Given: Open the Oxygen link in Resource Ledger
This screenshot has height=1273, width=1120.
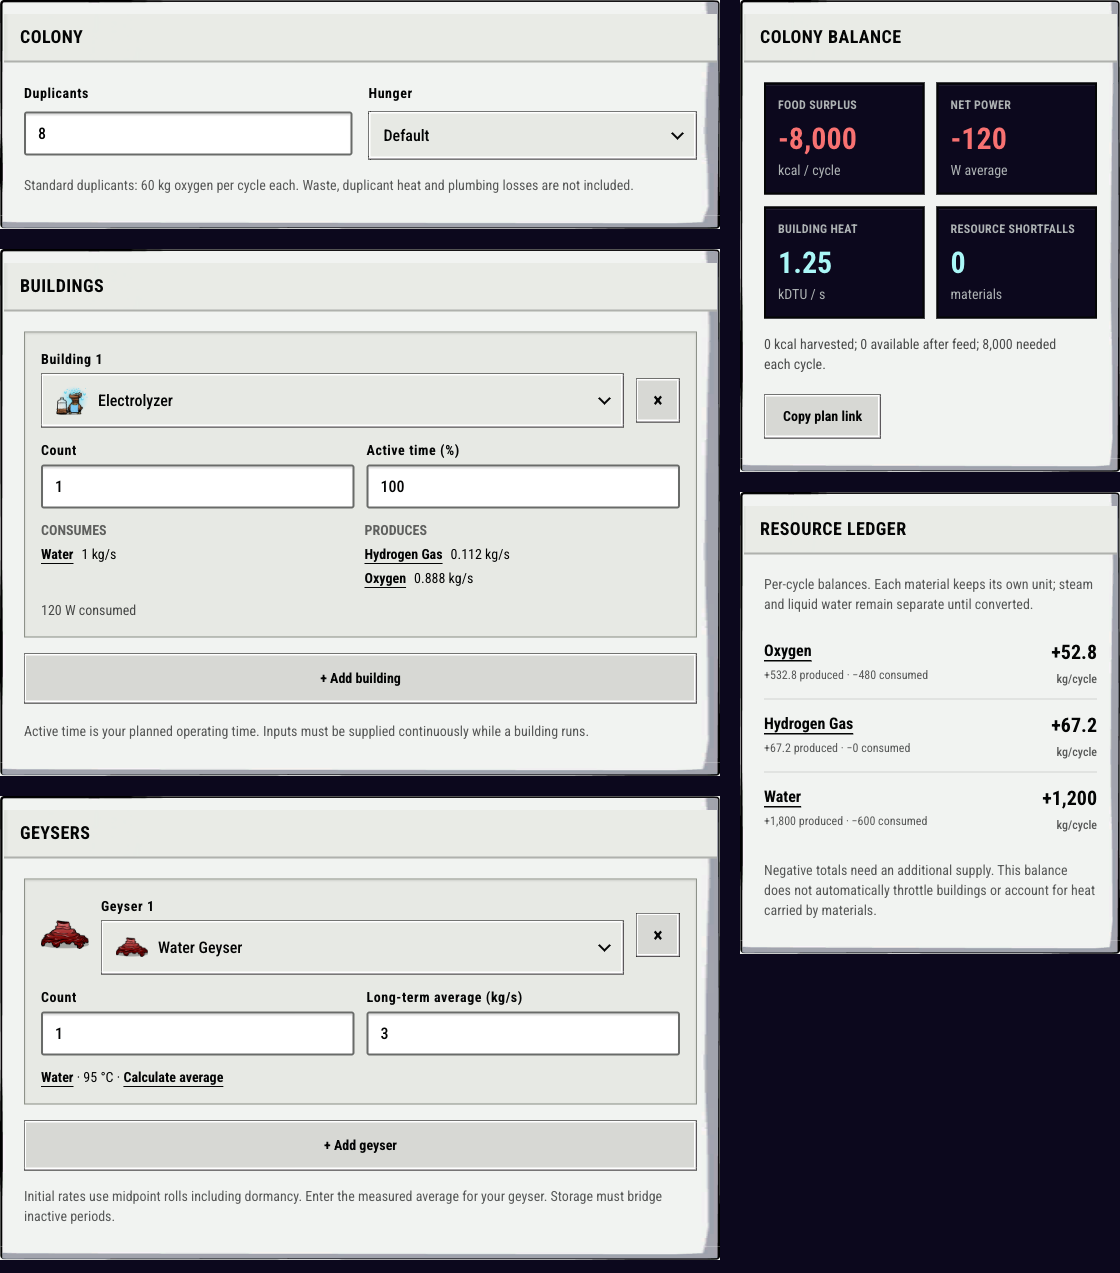Looking at the screenshot, I should 788,651.
